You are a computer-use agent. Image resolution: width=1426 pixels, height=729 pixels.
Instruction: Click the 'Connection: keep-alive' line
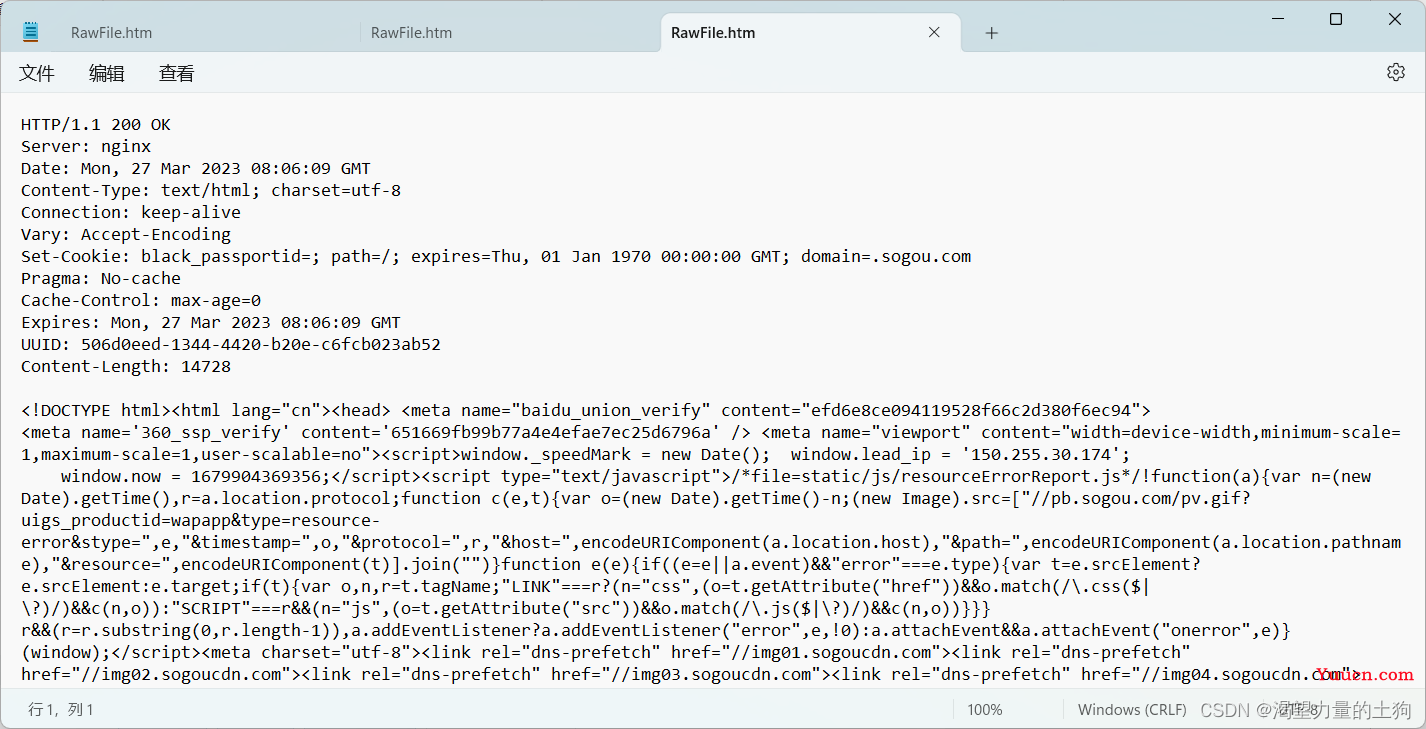coord(131,213)
